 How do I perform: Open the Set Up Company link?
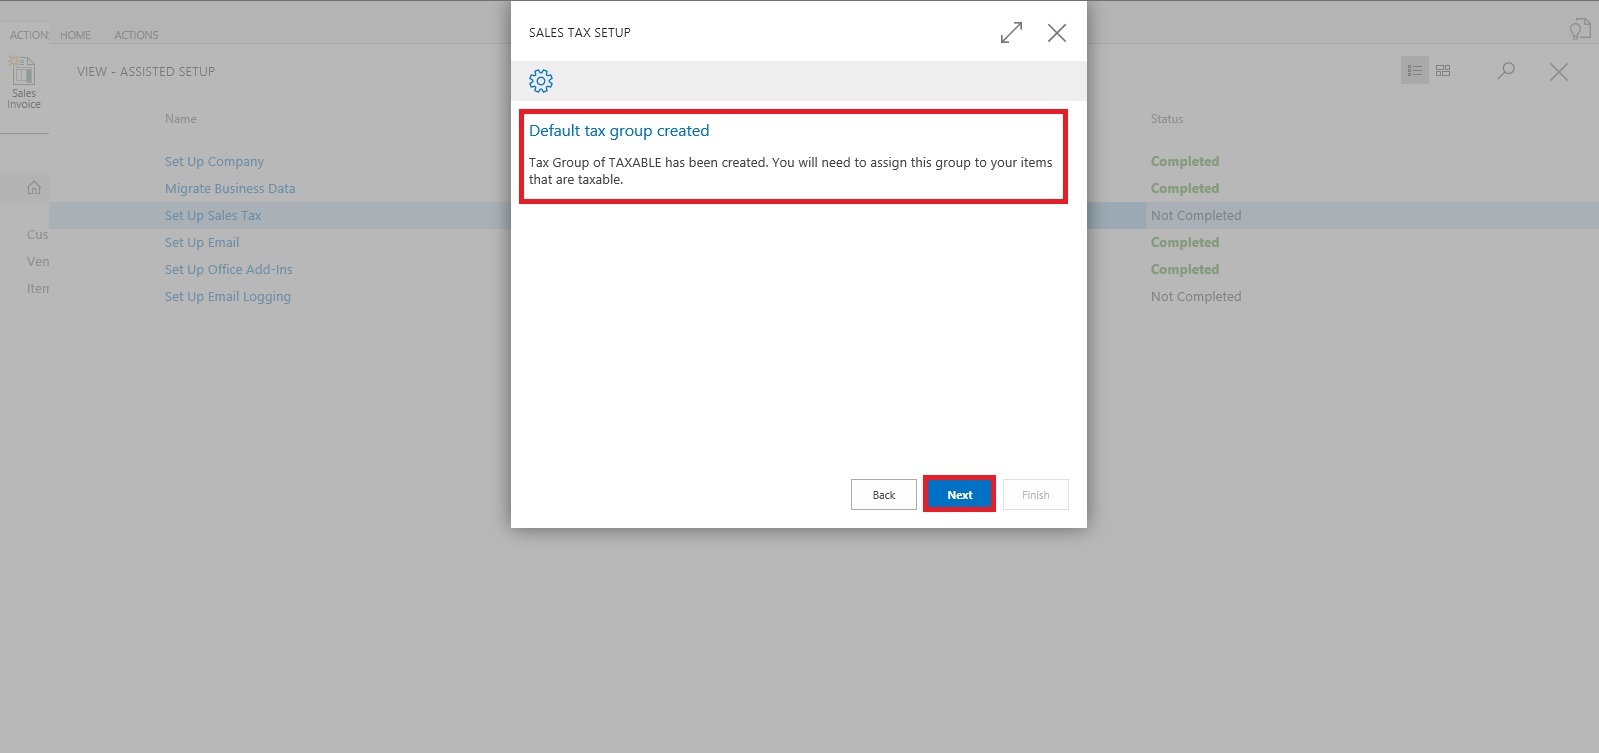click(214, 162)
